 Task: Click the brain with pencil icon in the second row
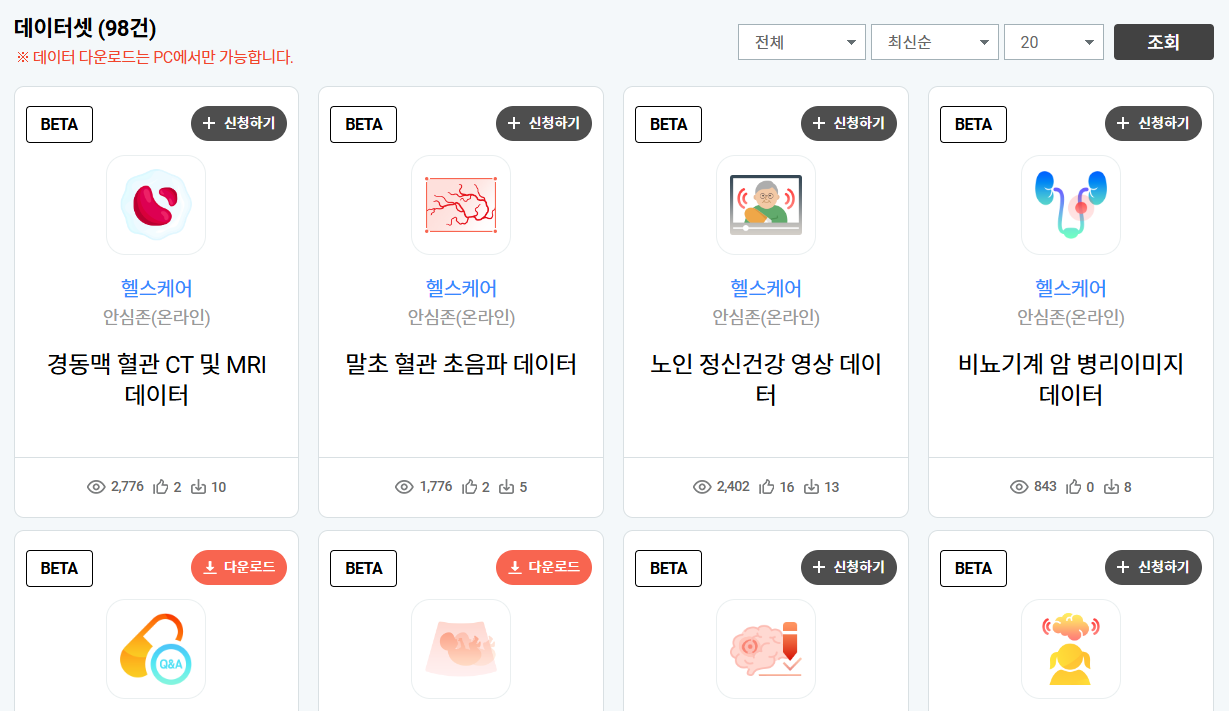[765, 649]
